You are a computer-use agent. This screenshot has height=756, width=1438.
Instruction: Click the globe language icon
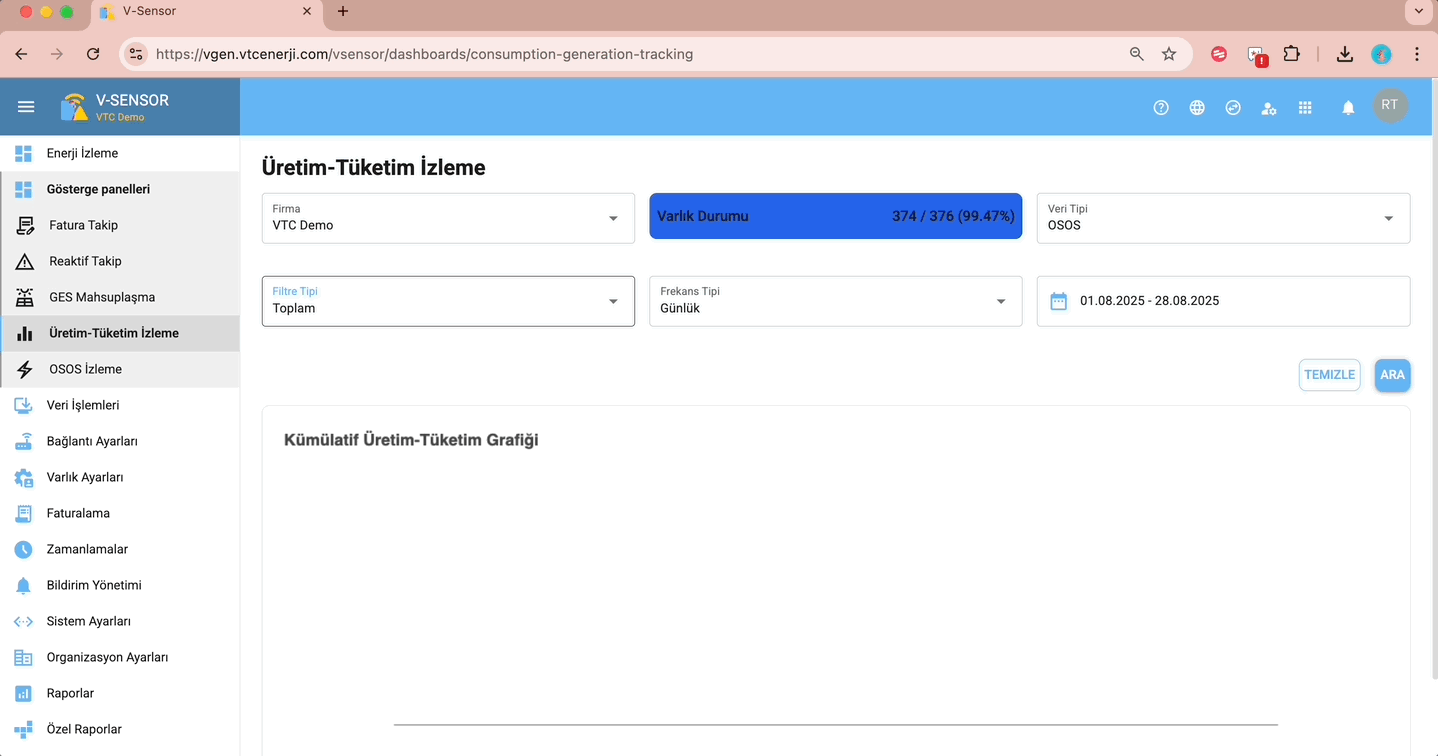(x=1197, y=108)
